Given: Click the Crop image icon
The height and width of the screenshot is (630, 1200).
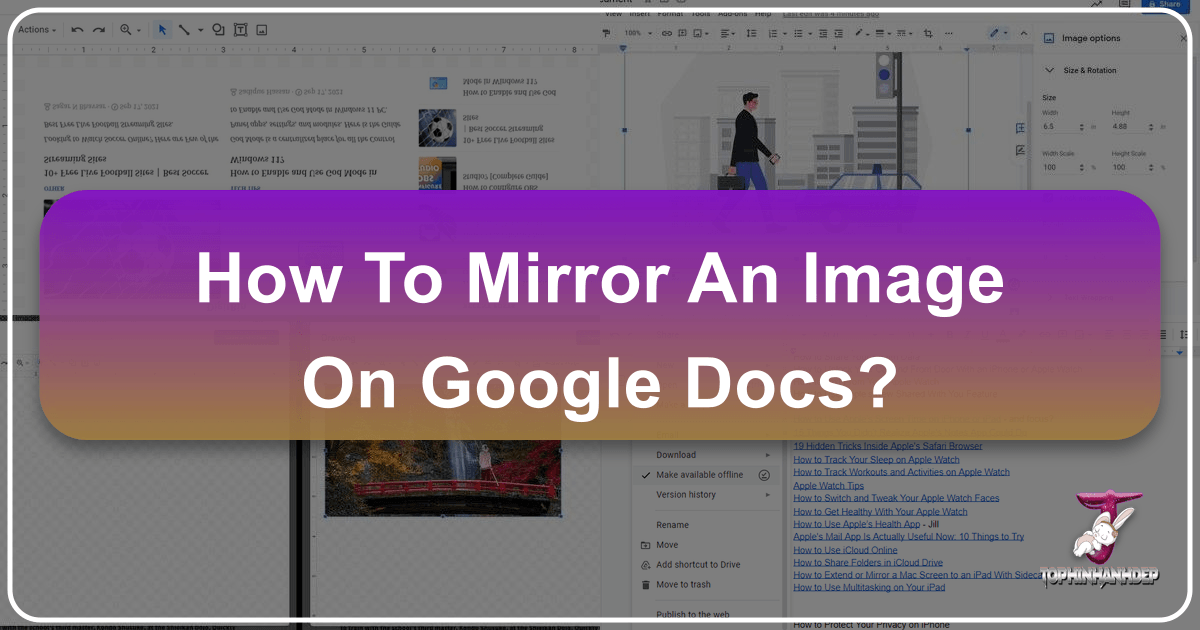Looking at the screenshot, I should coord(929,33).
